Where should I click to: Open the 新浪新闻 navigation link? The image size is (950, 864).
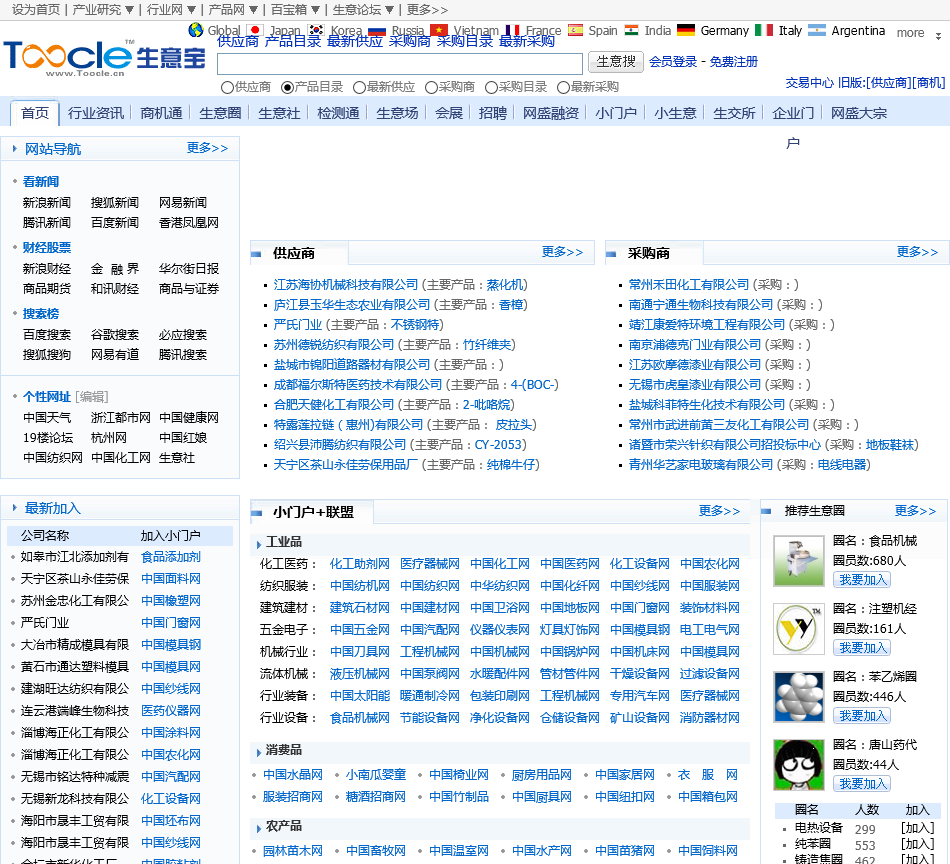(x=47, y=202)
